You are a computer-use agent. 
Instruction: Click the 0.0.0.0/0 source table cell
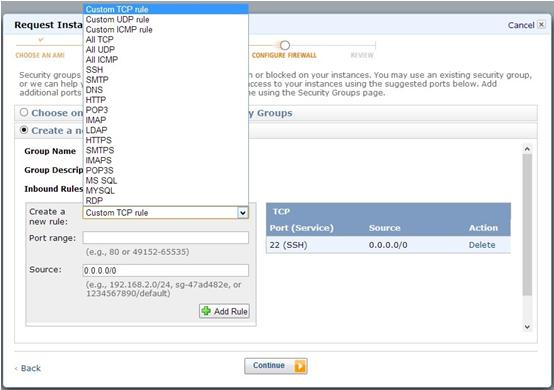pos(388,245)
